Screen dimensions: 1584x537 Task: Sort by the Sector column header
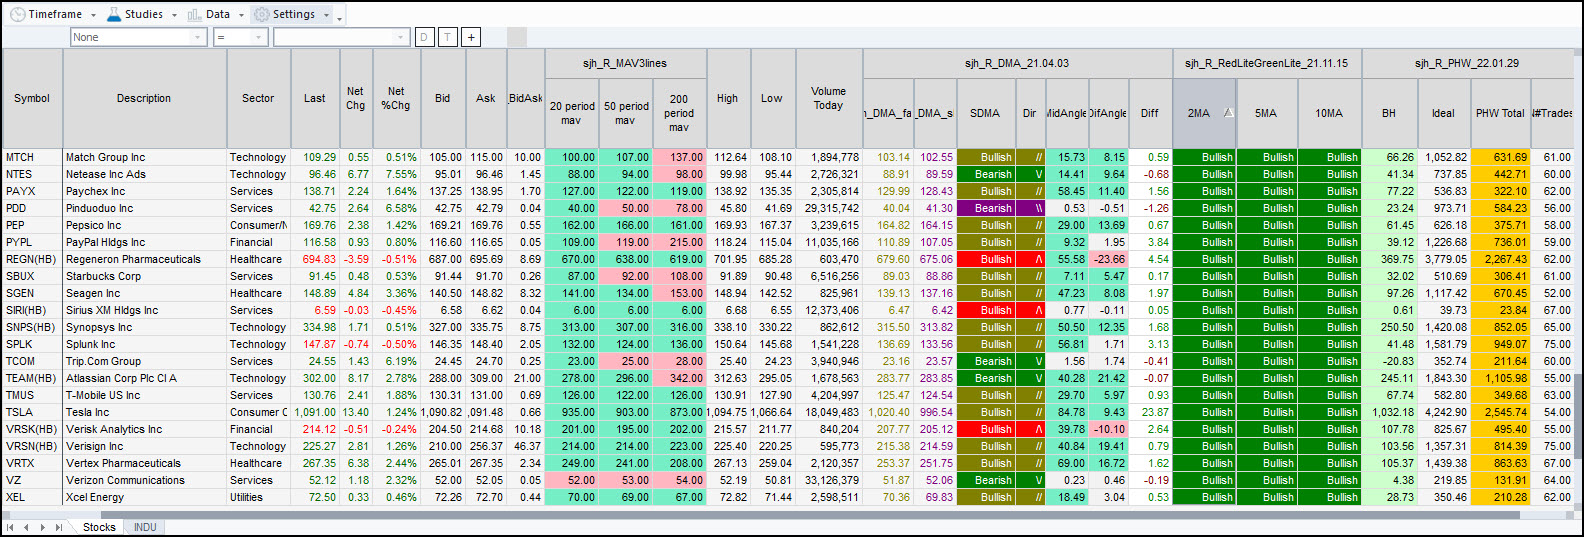pos(258,98)
